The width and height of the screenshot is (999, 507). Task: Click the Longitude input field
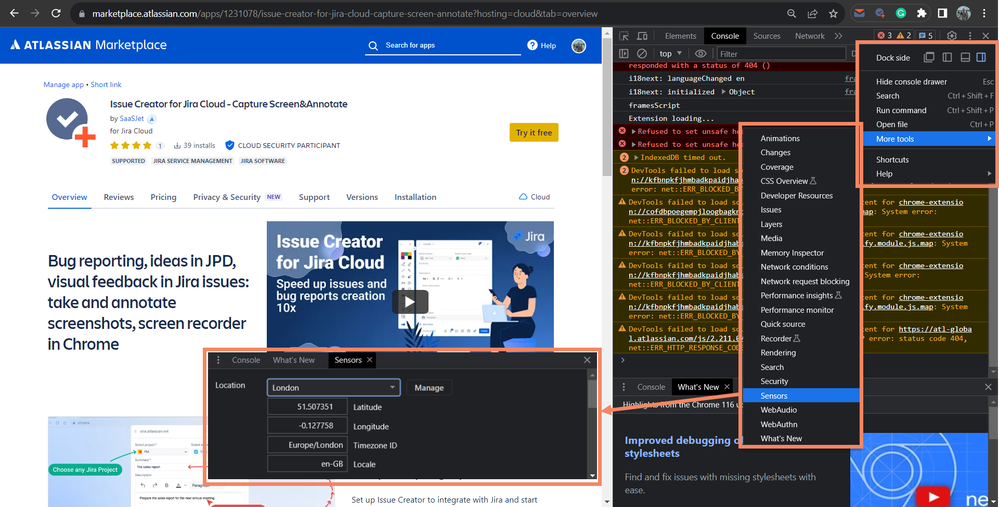[308, 426]
